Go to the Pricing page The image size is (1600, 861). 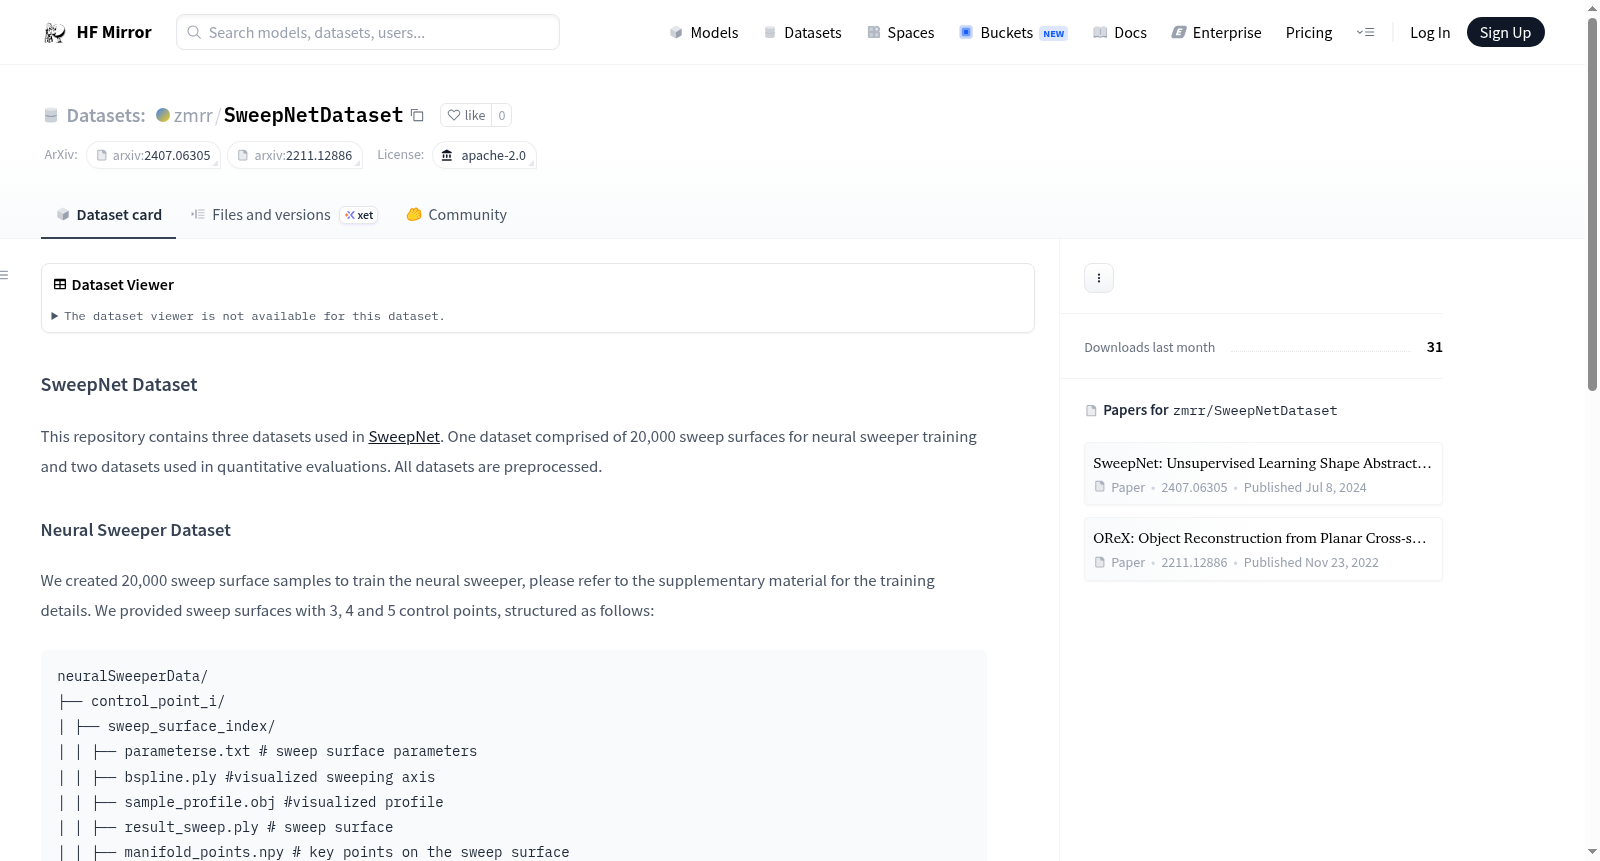[1309, 33]
